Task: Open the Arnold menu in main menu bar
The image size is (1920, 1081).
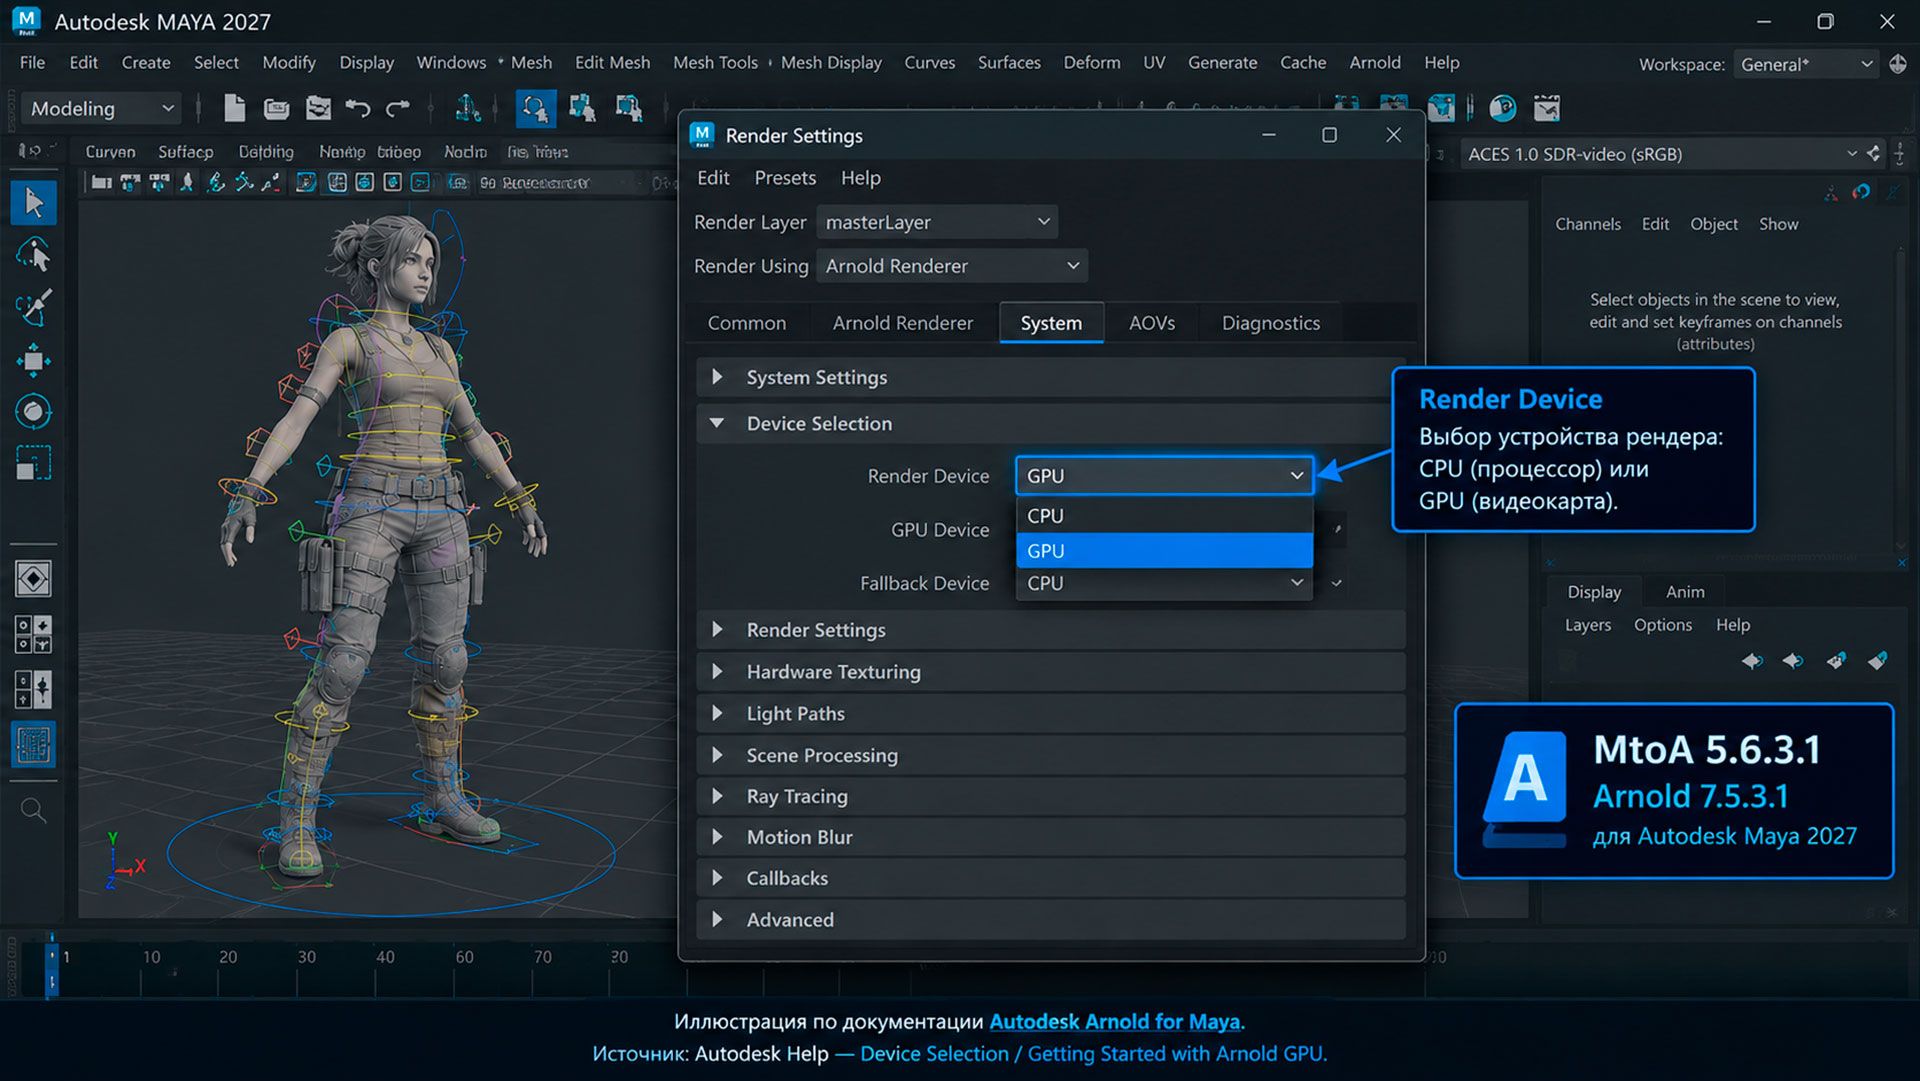Action: (1374, 62)
